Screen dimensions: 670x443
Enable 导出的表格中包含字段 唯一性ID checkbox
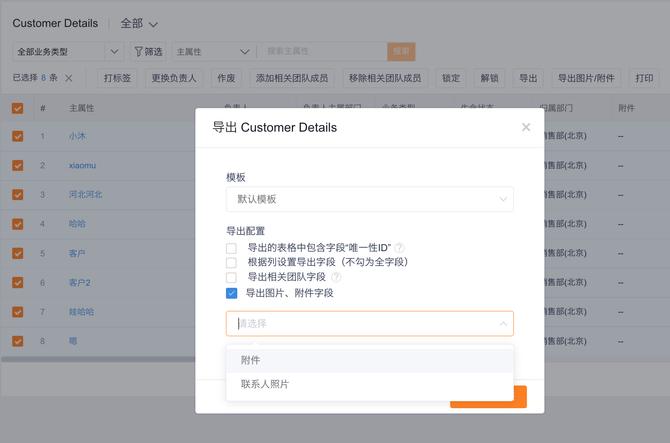pos(231,247)
